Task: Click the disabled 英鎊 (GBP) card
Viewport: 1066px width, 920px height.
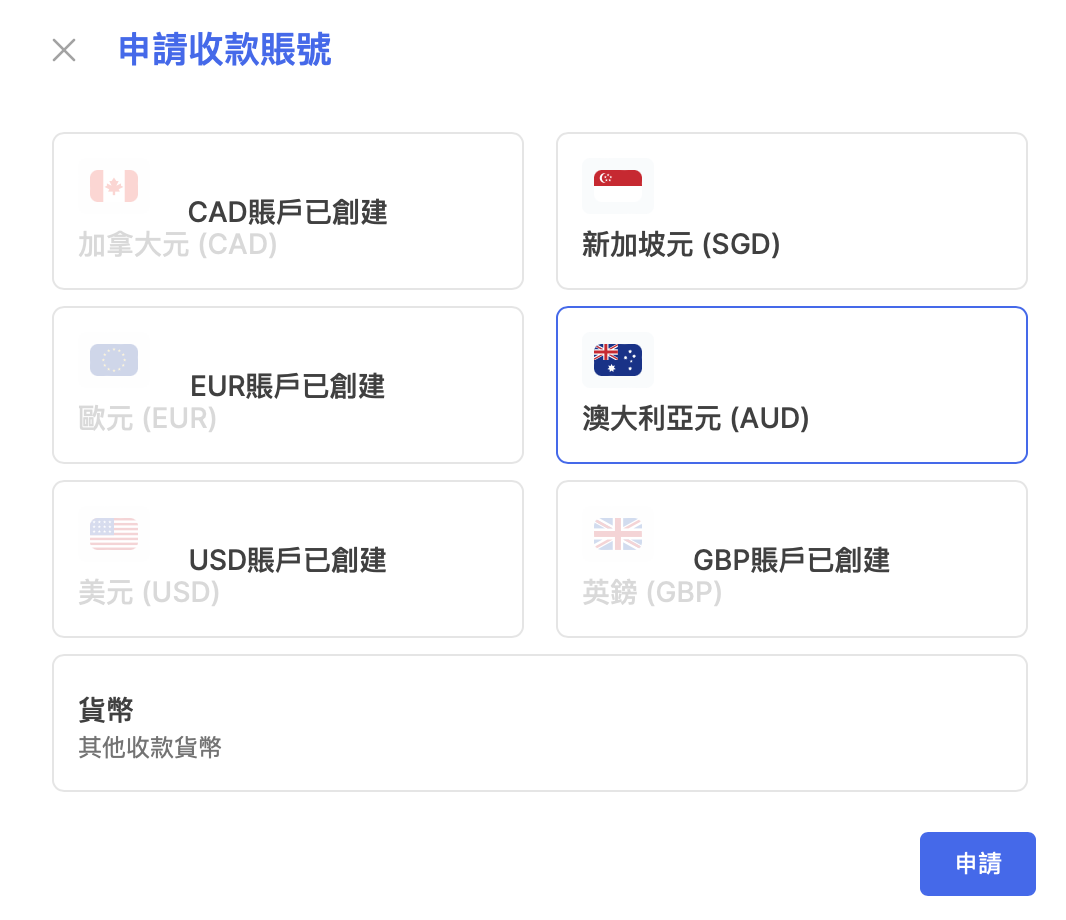Action: tap(791, 559)
